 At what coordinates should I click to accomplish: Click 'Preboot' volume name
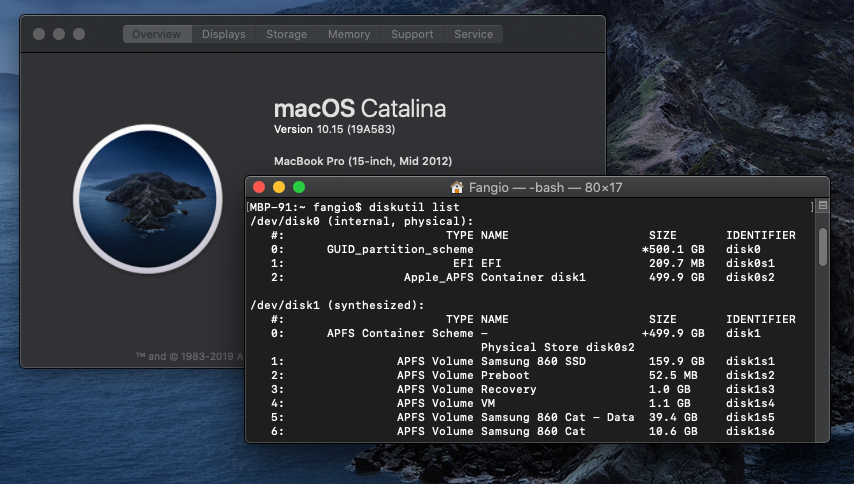click(x=505, y=376)
